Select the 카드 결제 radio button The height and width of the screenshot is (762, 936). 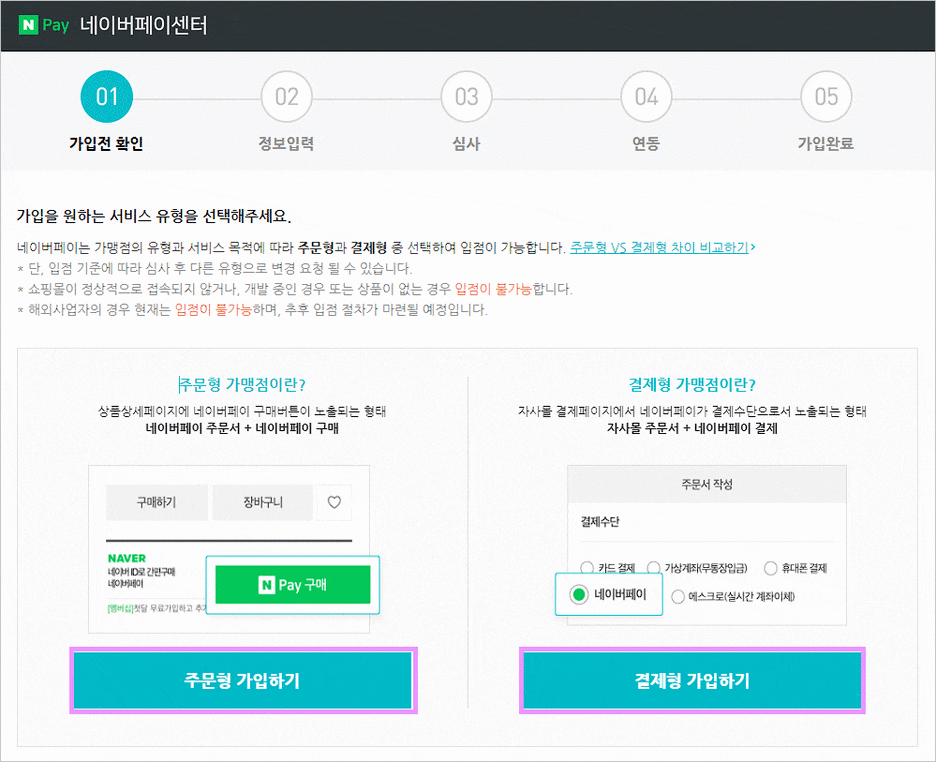coord(587,567)
